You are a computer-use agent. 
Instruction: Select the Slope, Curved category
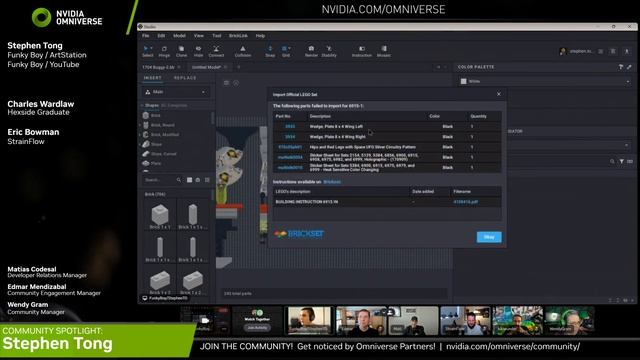[164, 154]
